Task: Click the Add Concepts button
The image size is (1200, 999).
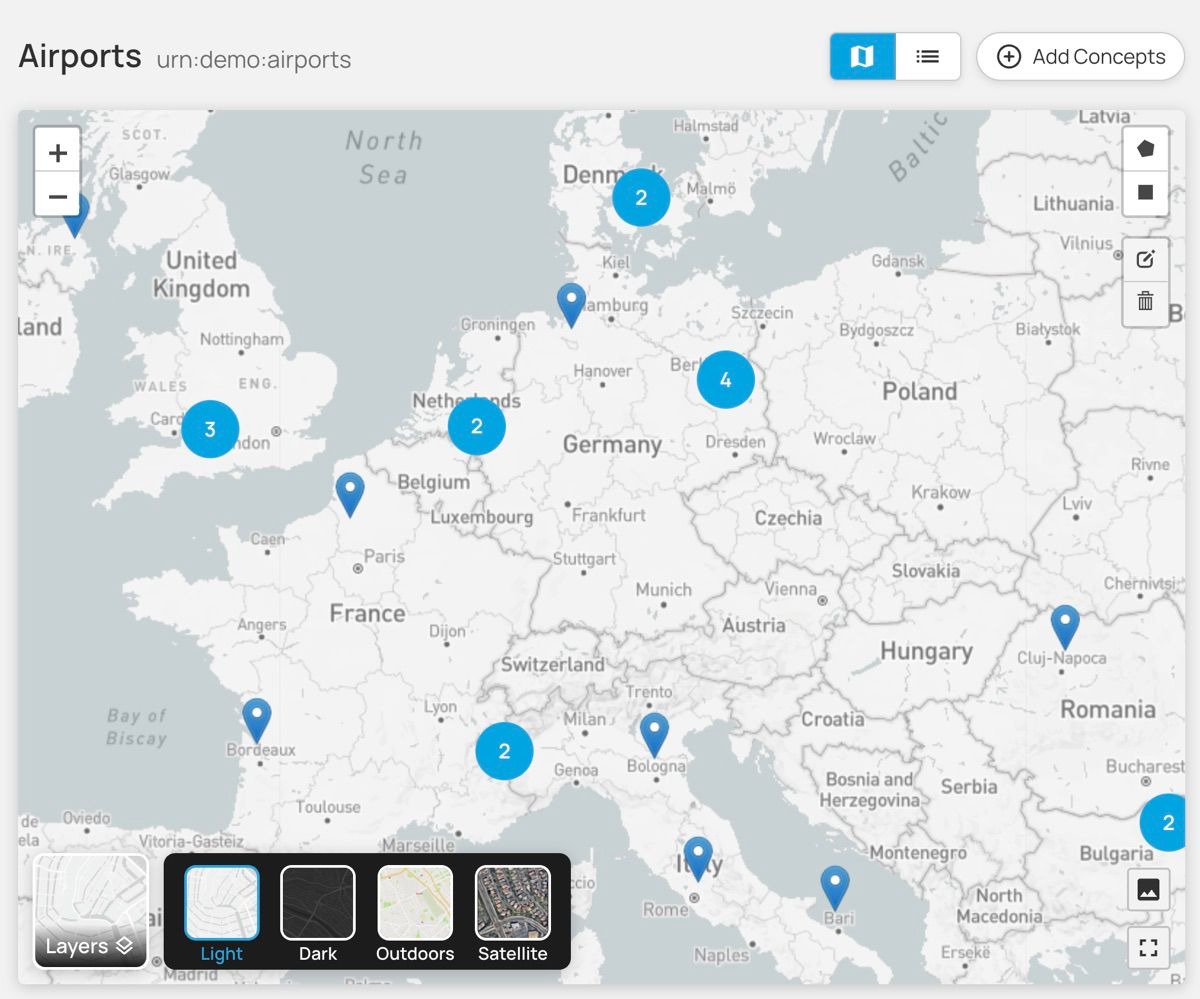Action: pyautogui.click(x=1081, y=57)
